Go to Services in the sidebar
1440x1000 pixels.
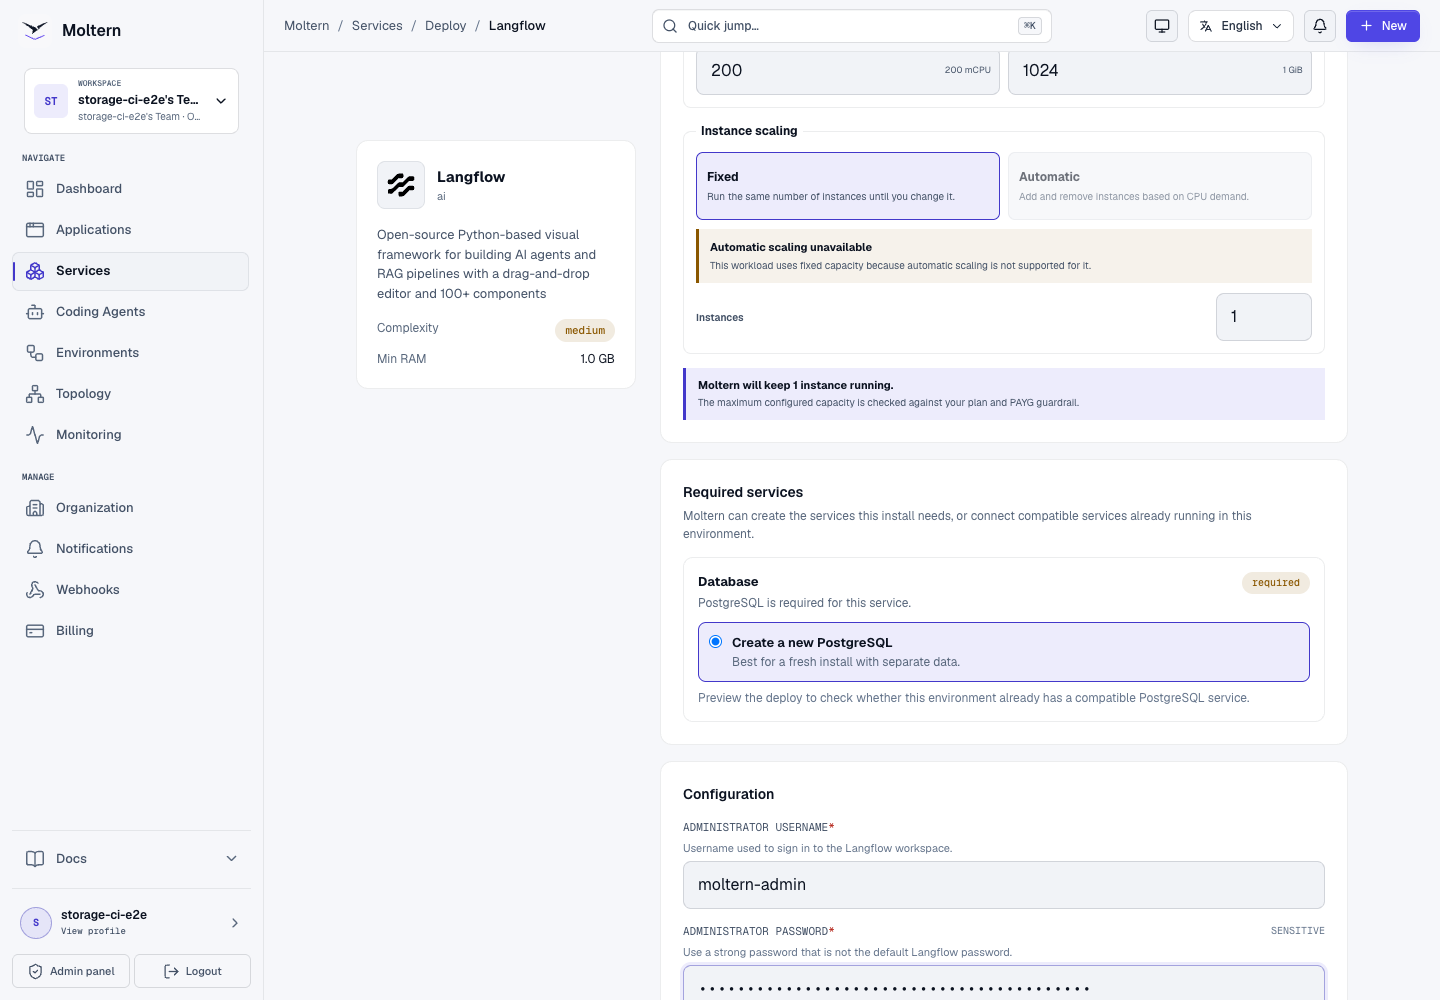click(131, 271)
